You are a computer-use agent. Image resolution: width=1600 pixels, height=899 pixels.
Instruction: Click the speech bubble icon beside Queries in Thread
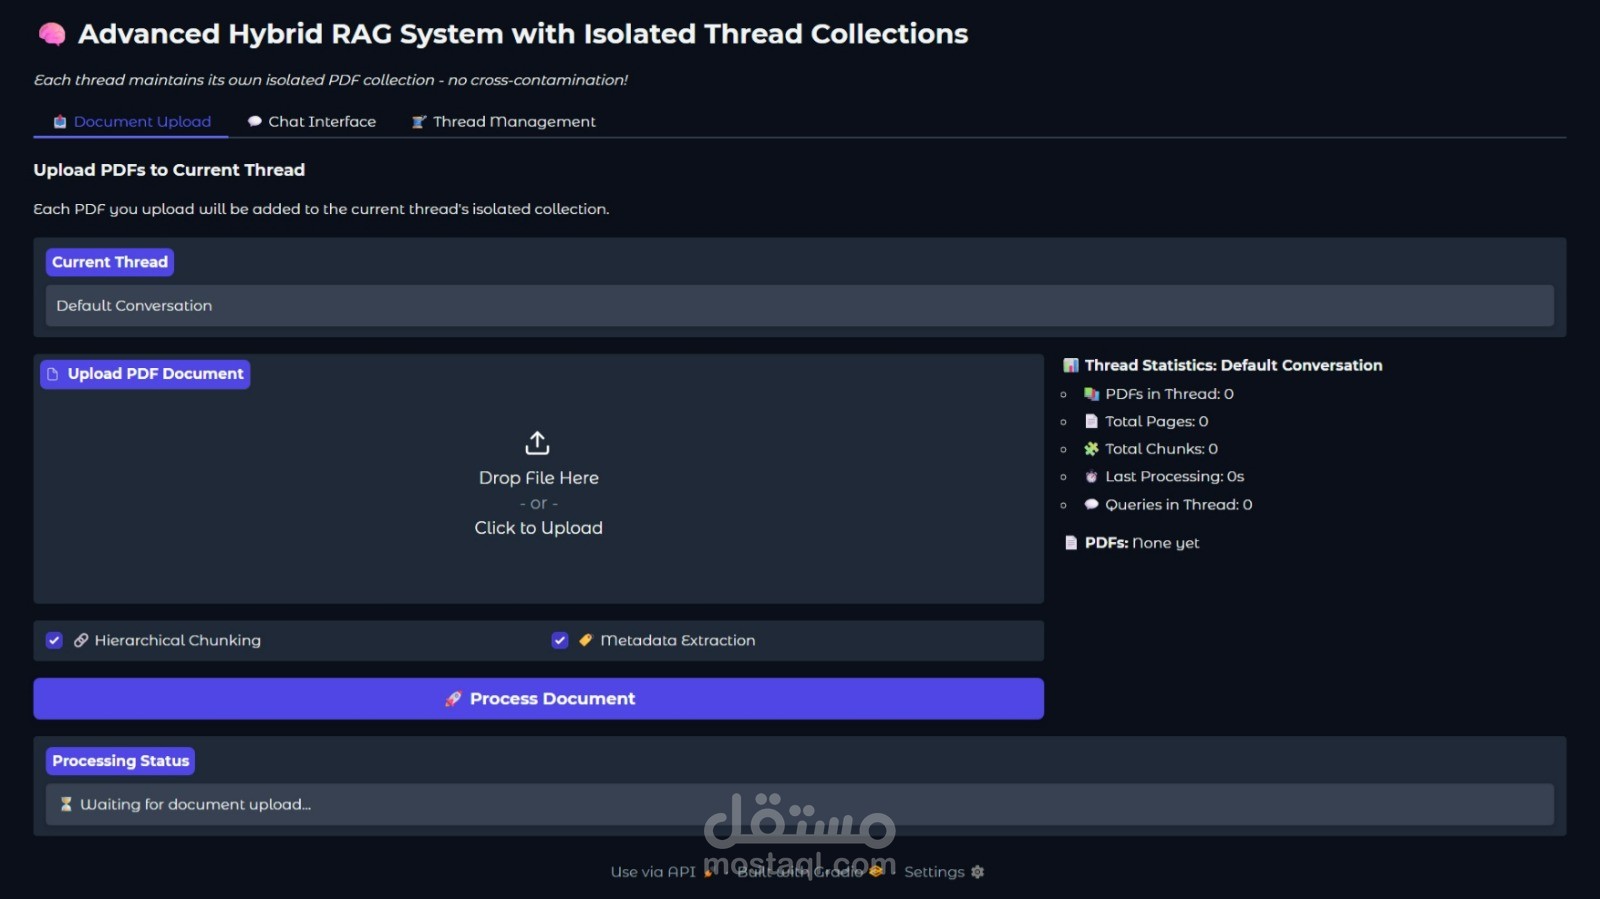(1091, 504)
